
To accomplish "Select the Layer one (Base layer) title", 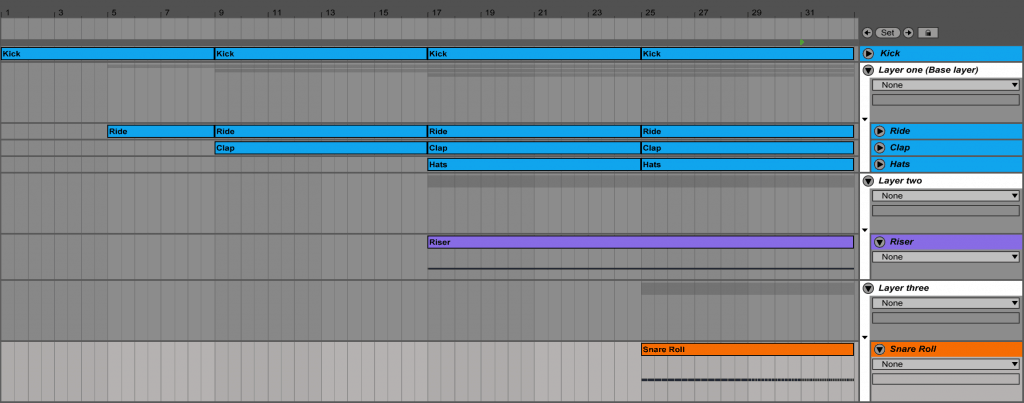I will point(929,70).
